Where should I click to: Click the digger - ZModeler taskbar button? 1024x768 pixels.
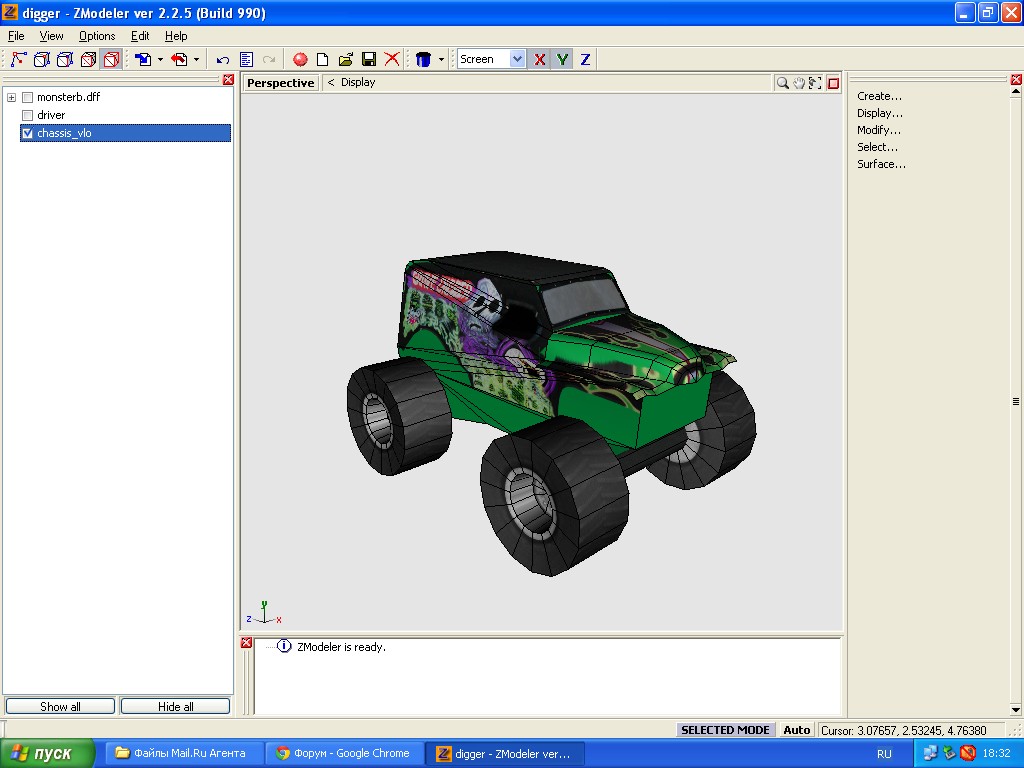point(504,754)
